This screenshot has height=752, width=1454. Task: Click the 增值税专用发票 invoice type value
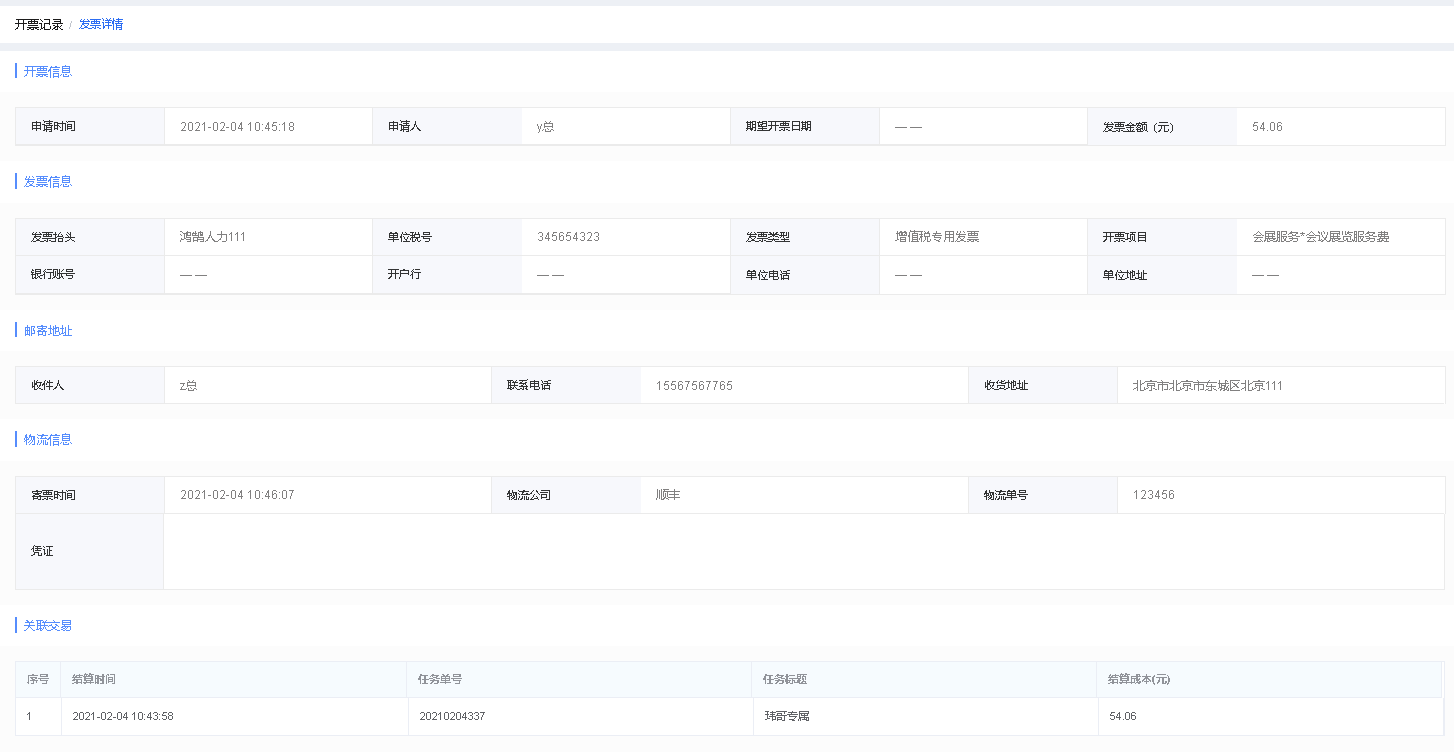tap(936, 237)
